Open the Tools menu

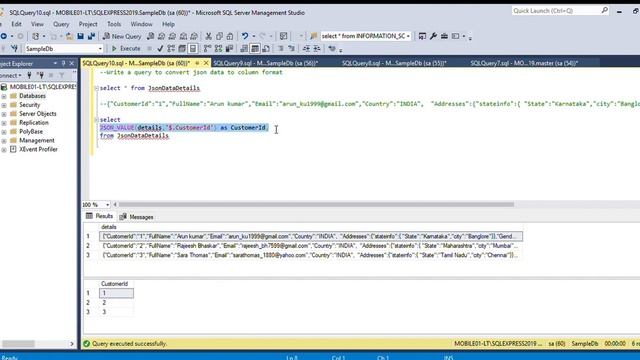pos(114,24)
